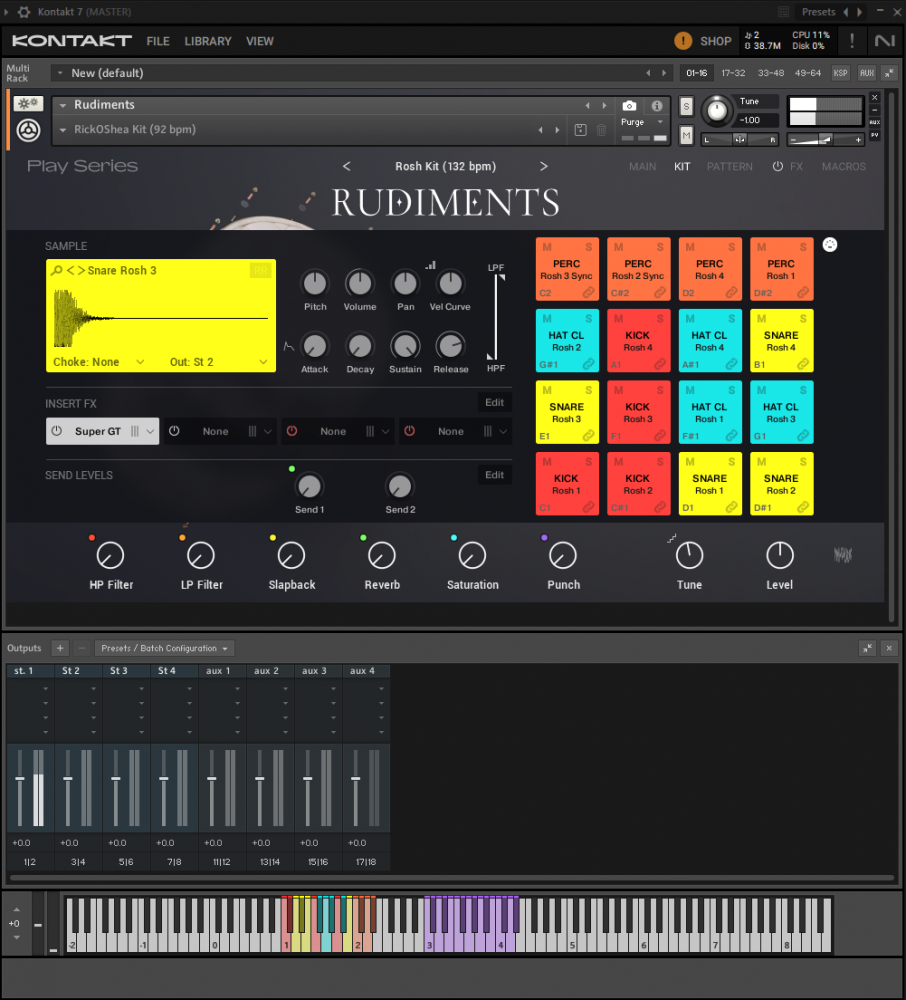Click the LPF/HPF filter range slider
The image size is (906, 1000).
click(x=495, y=318)
